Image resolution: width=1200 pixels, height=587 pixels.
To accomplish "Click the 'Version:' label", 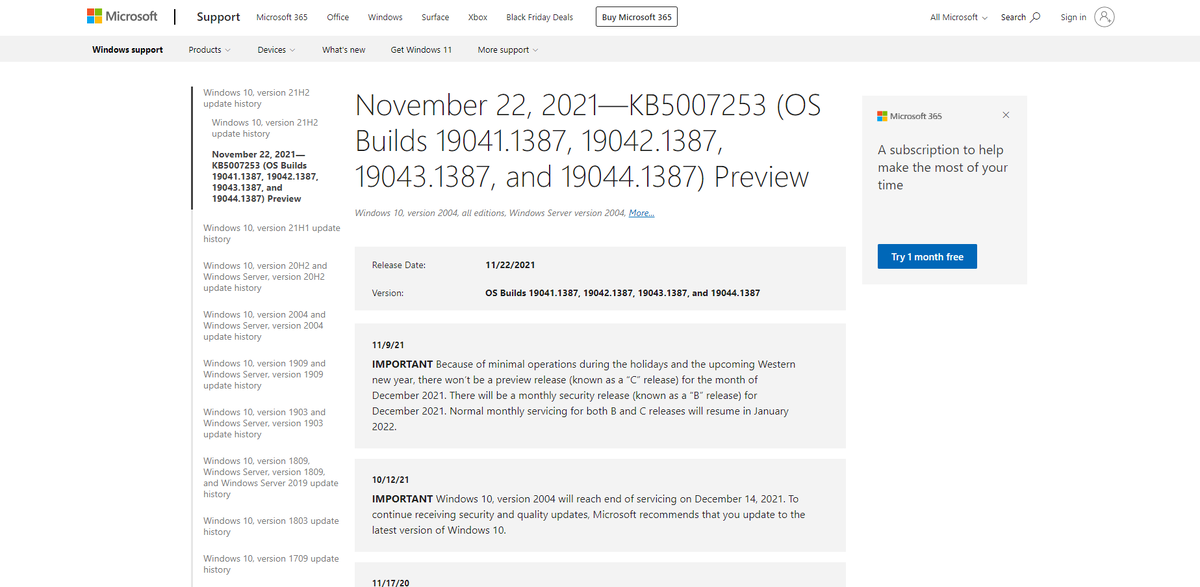I will point(388,293).
